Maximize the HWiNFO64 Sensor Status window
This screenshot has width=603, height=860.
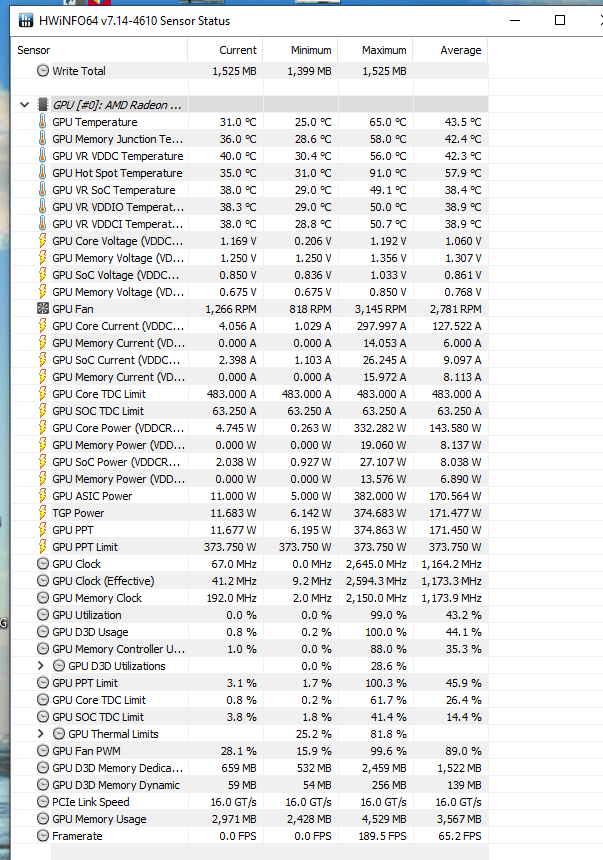[560, 20]
